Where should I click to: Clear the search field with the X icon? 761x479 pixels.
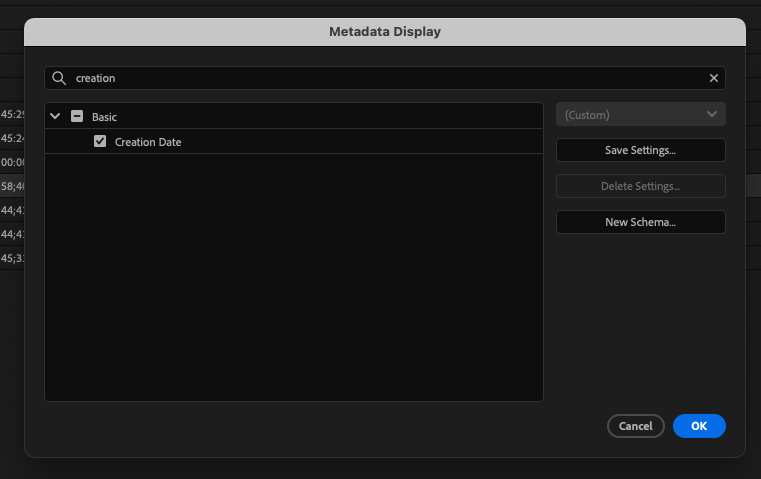point(713,78)
